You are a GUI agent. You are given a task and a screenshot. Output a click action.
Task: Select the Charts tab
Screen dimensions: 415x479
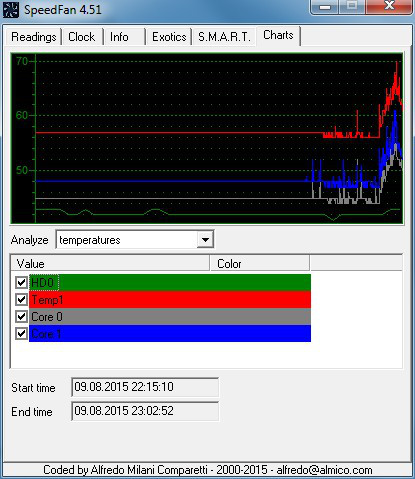coord(278,35)
